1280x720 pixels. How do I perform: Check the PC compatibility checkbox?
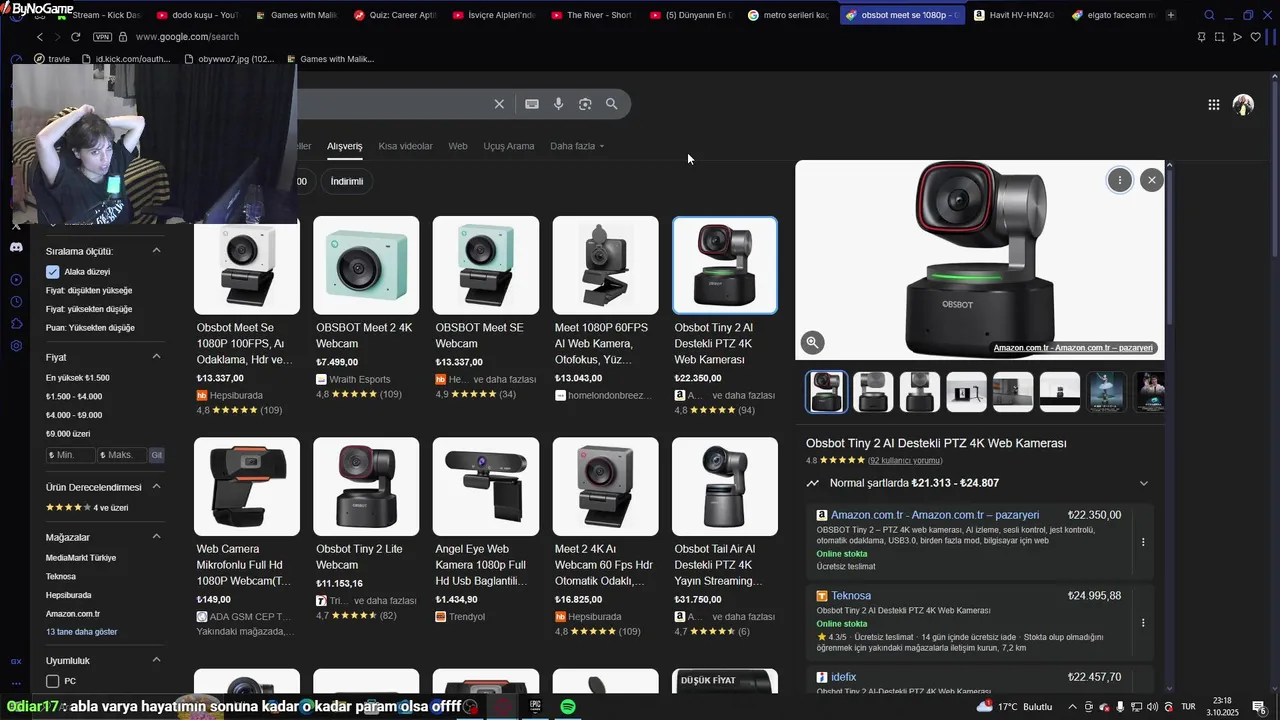53,681
